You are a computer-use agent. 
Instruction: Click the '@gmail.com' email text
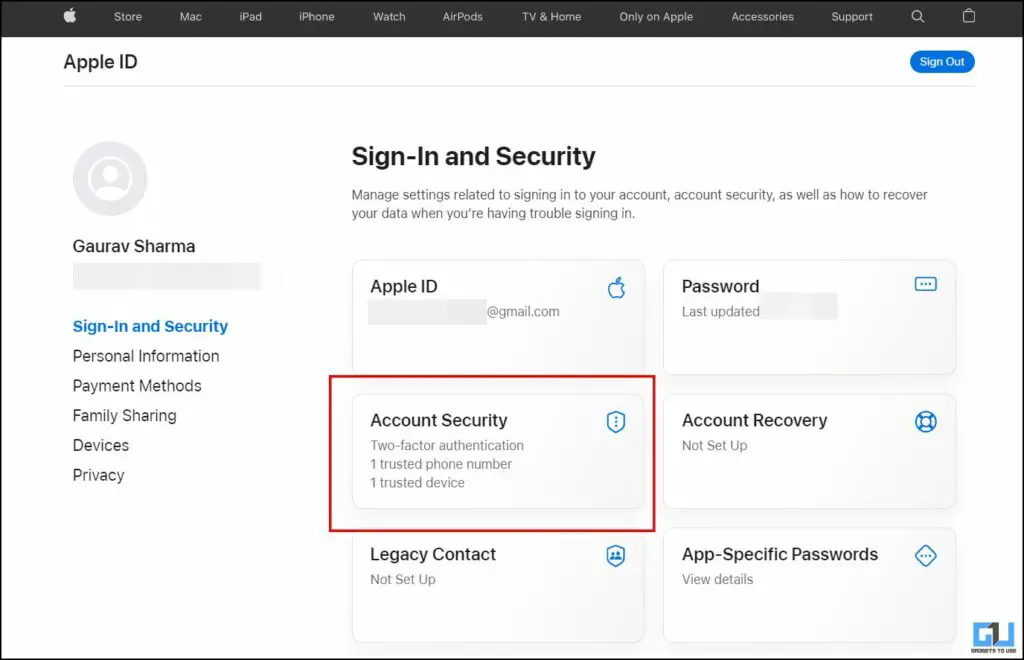pos(523,312)
